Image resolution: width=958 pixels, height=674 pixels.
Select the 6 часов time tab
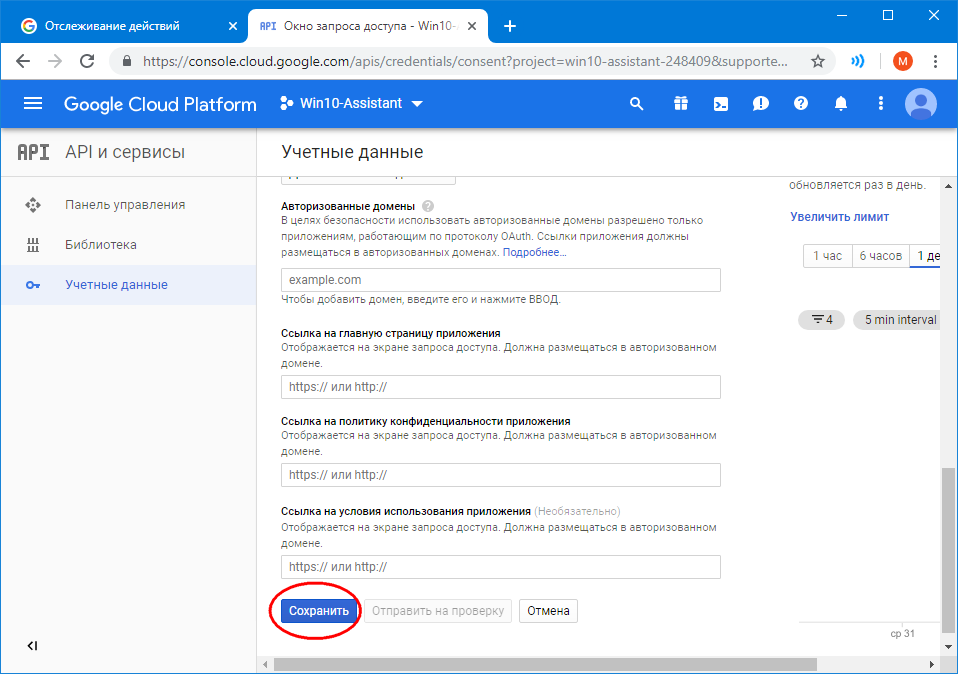(x=880, y=256)
